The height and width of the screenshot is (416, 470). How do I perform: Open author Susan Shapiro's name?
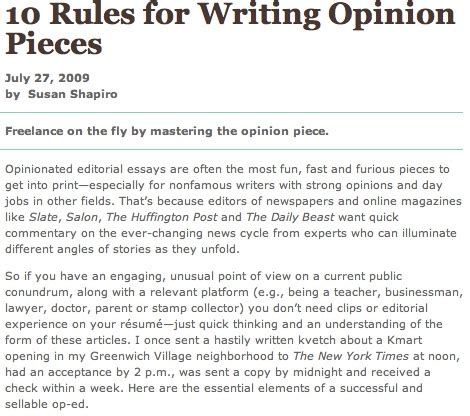[x=73, y=94]
